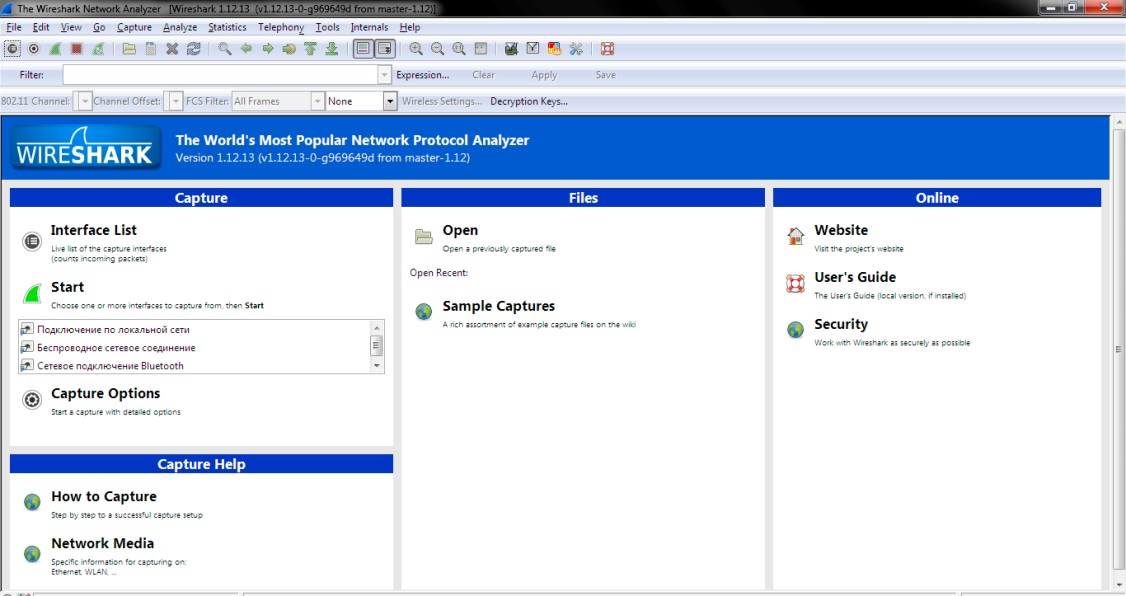Click the Expression... button
The image size is (1126, 596).
click(x=422, y=75)
